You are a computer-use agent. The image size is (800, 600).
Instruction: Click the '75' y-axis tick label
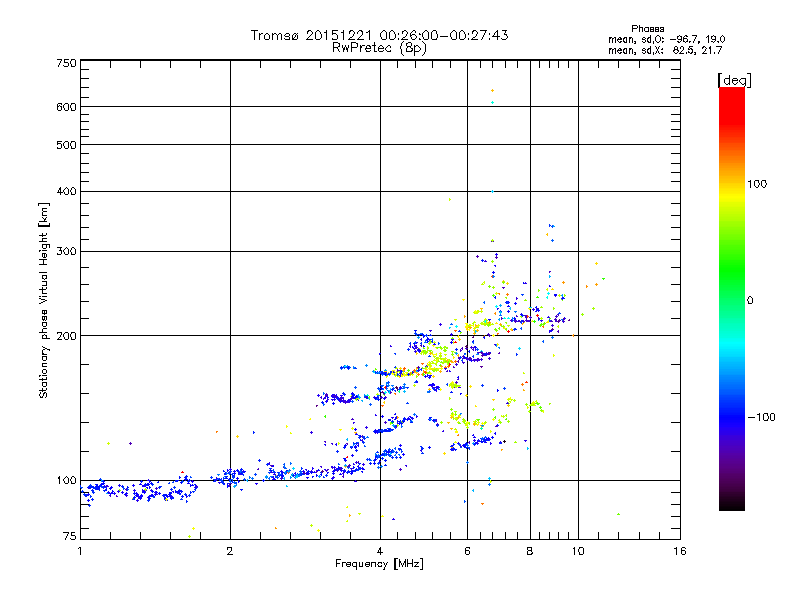tap(70, 536)
